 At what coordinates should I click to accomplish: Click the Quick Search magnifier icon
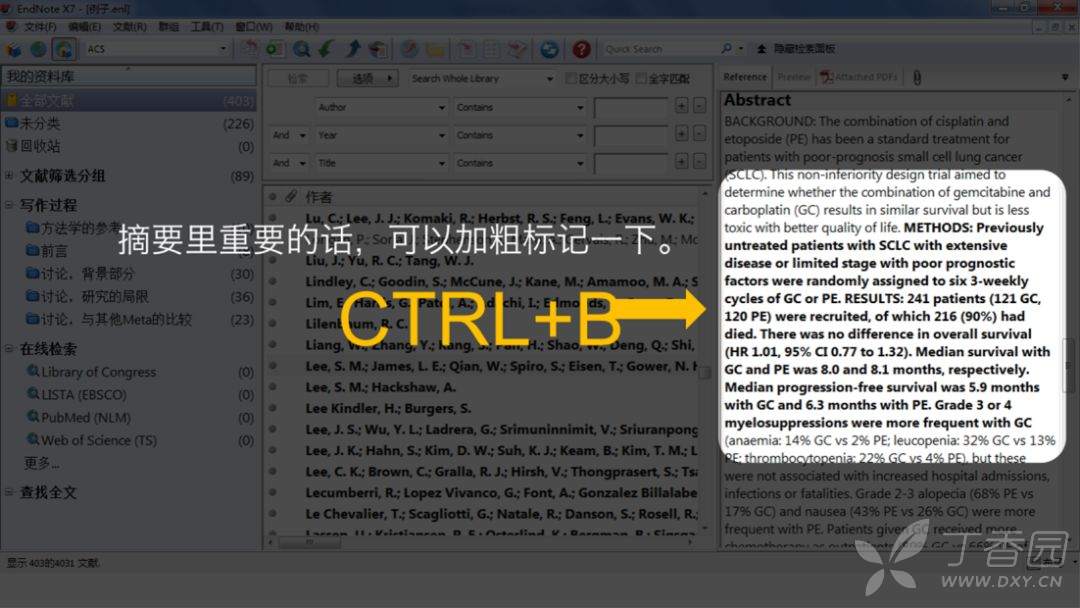pos(726,48)
